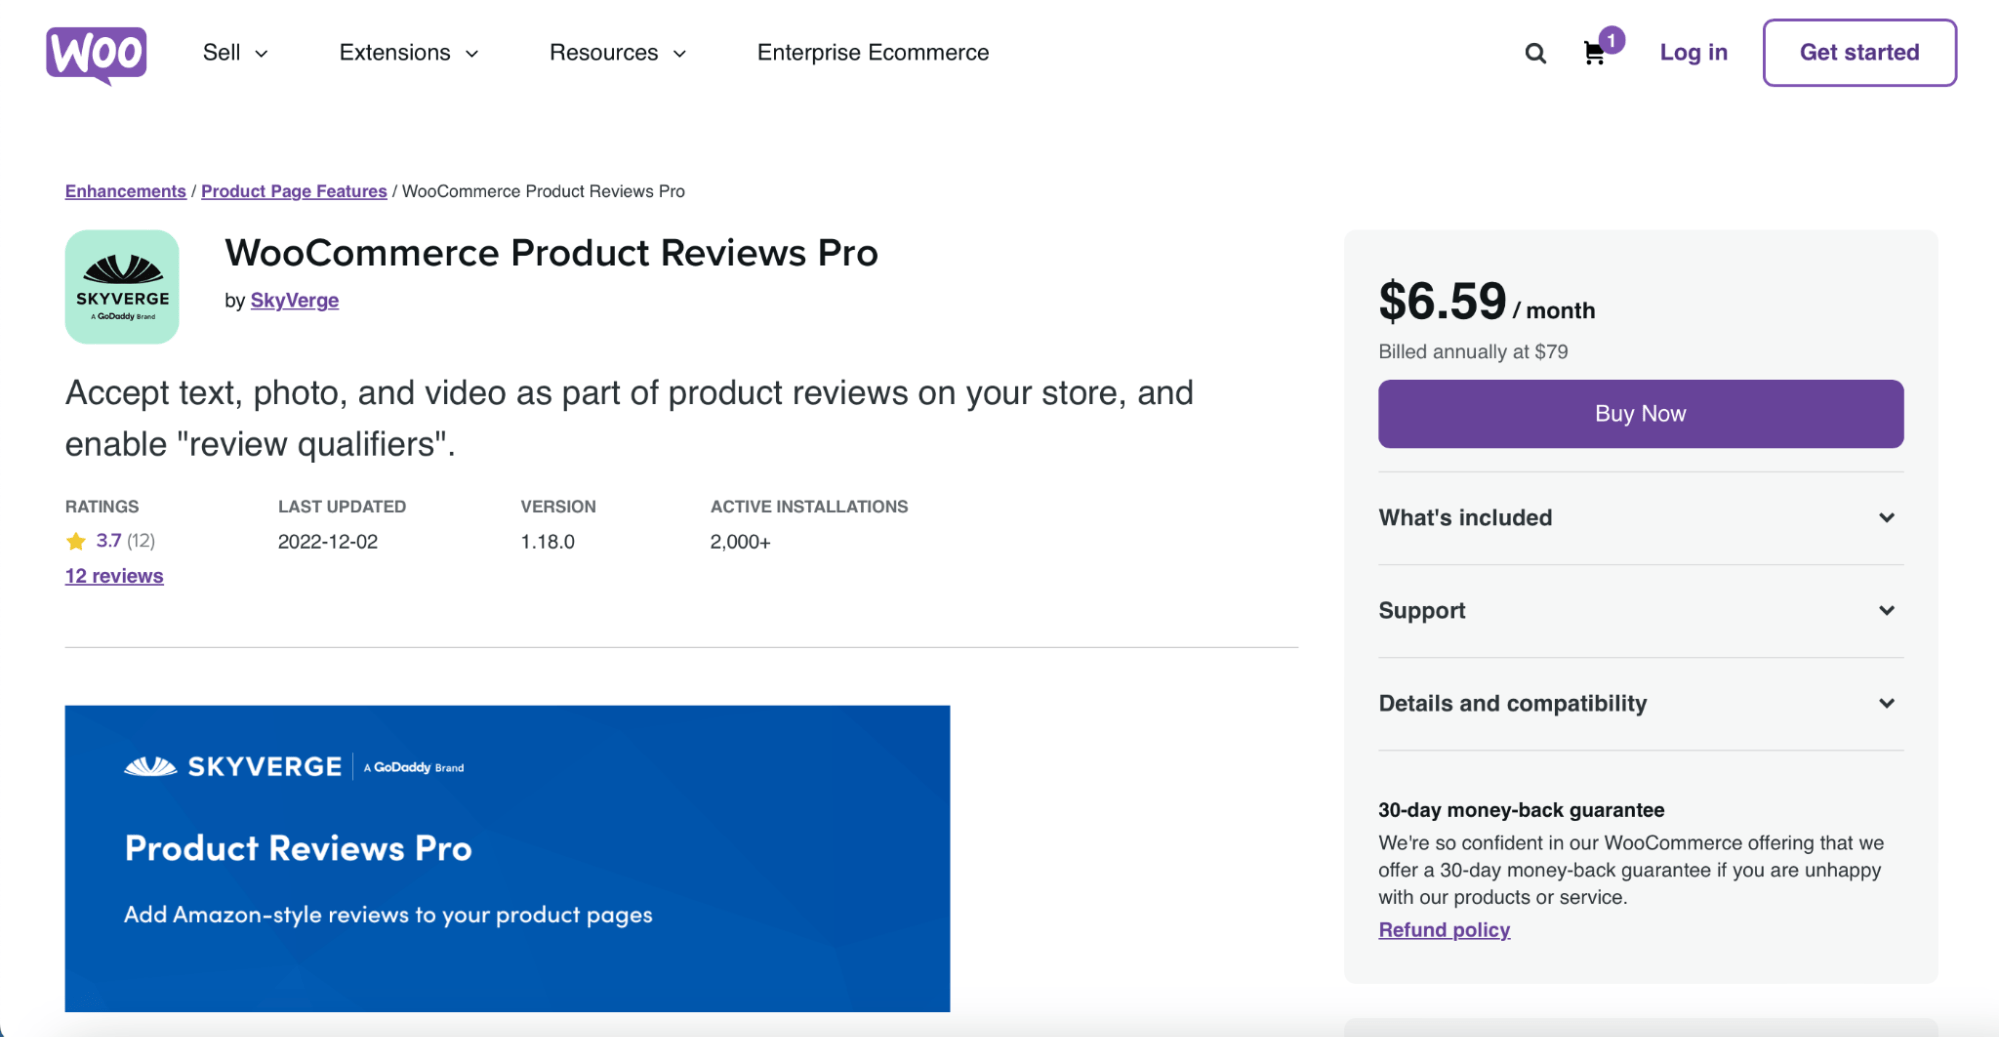The width and height of the screenshot is (1999, 1037).
Task: Open the 12 reviews link
Action: [x=114, y=576]
